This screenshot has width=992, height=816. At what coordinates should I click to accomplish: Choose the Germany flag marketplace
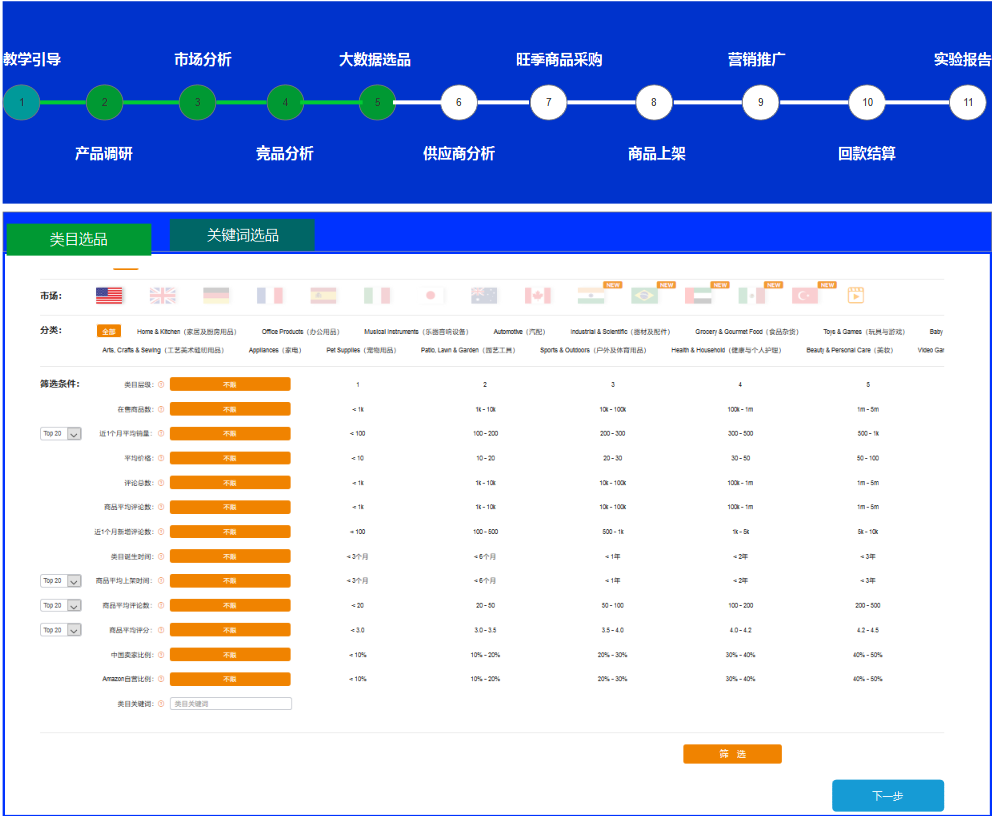pos(216,295)
